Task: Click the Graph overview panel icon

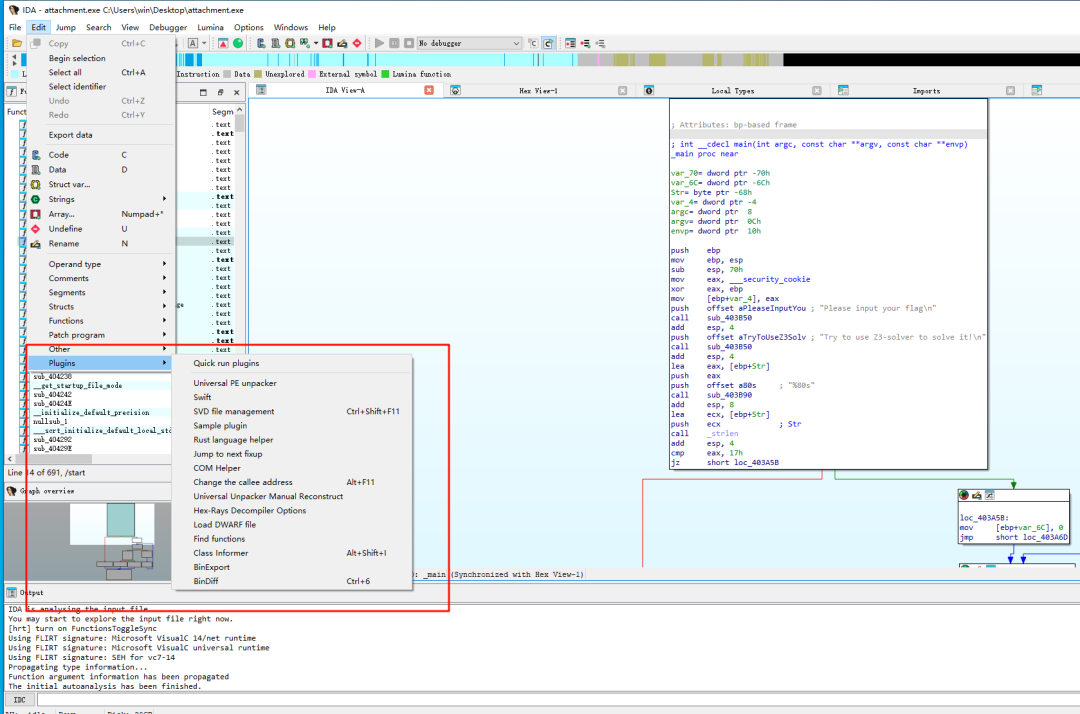Action: tap(12, 491)
